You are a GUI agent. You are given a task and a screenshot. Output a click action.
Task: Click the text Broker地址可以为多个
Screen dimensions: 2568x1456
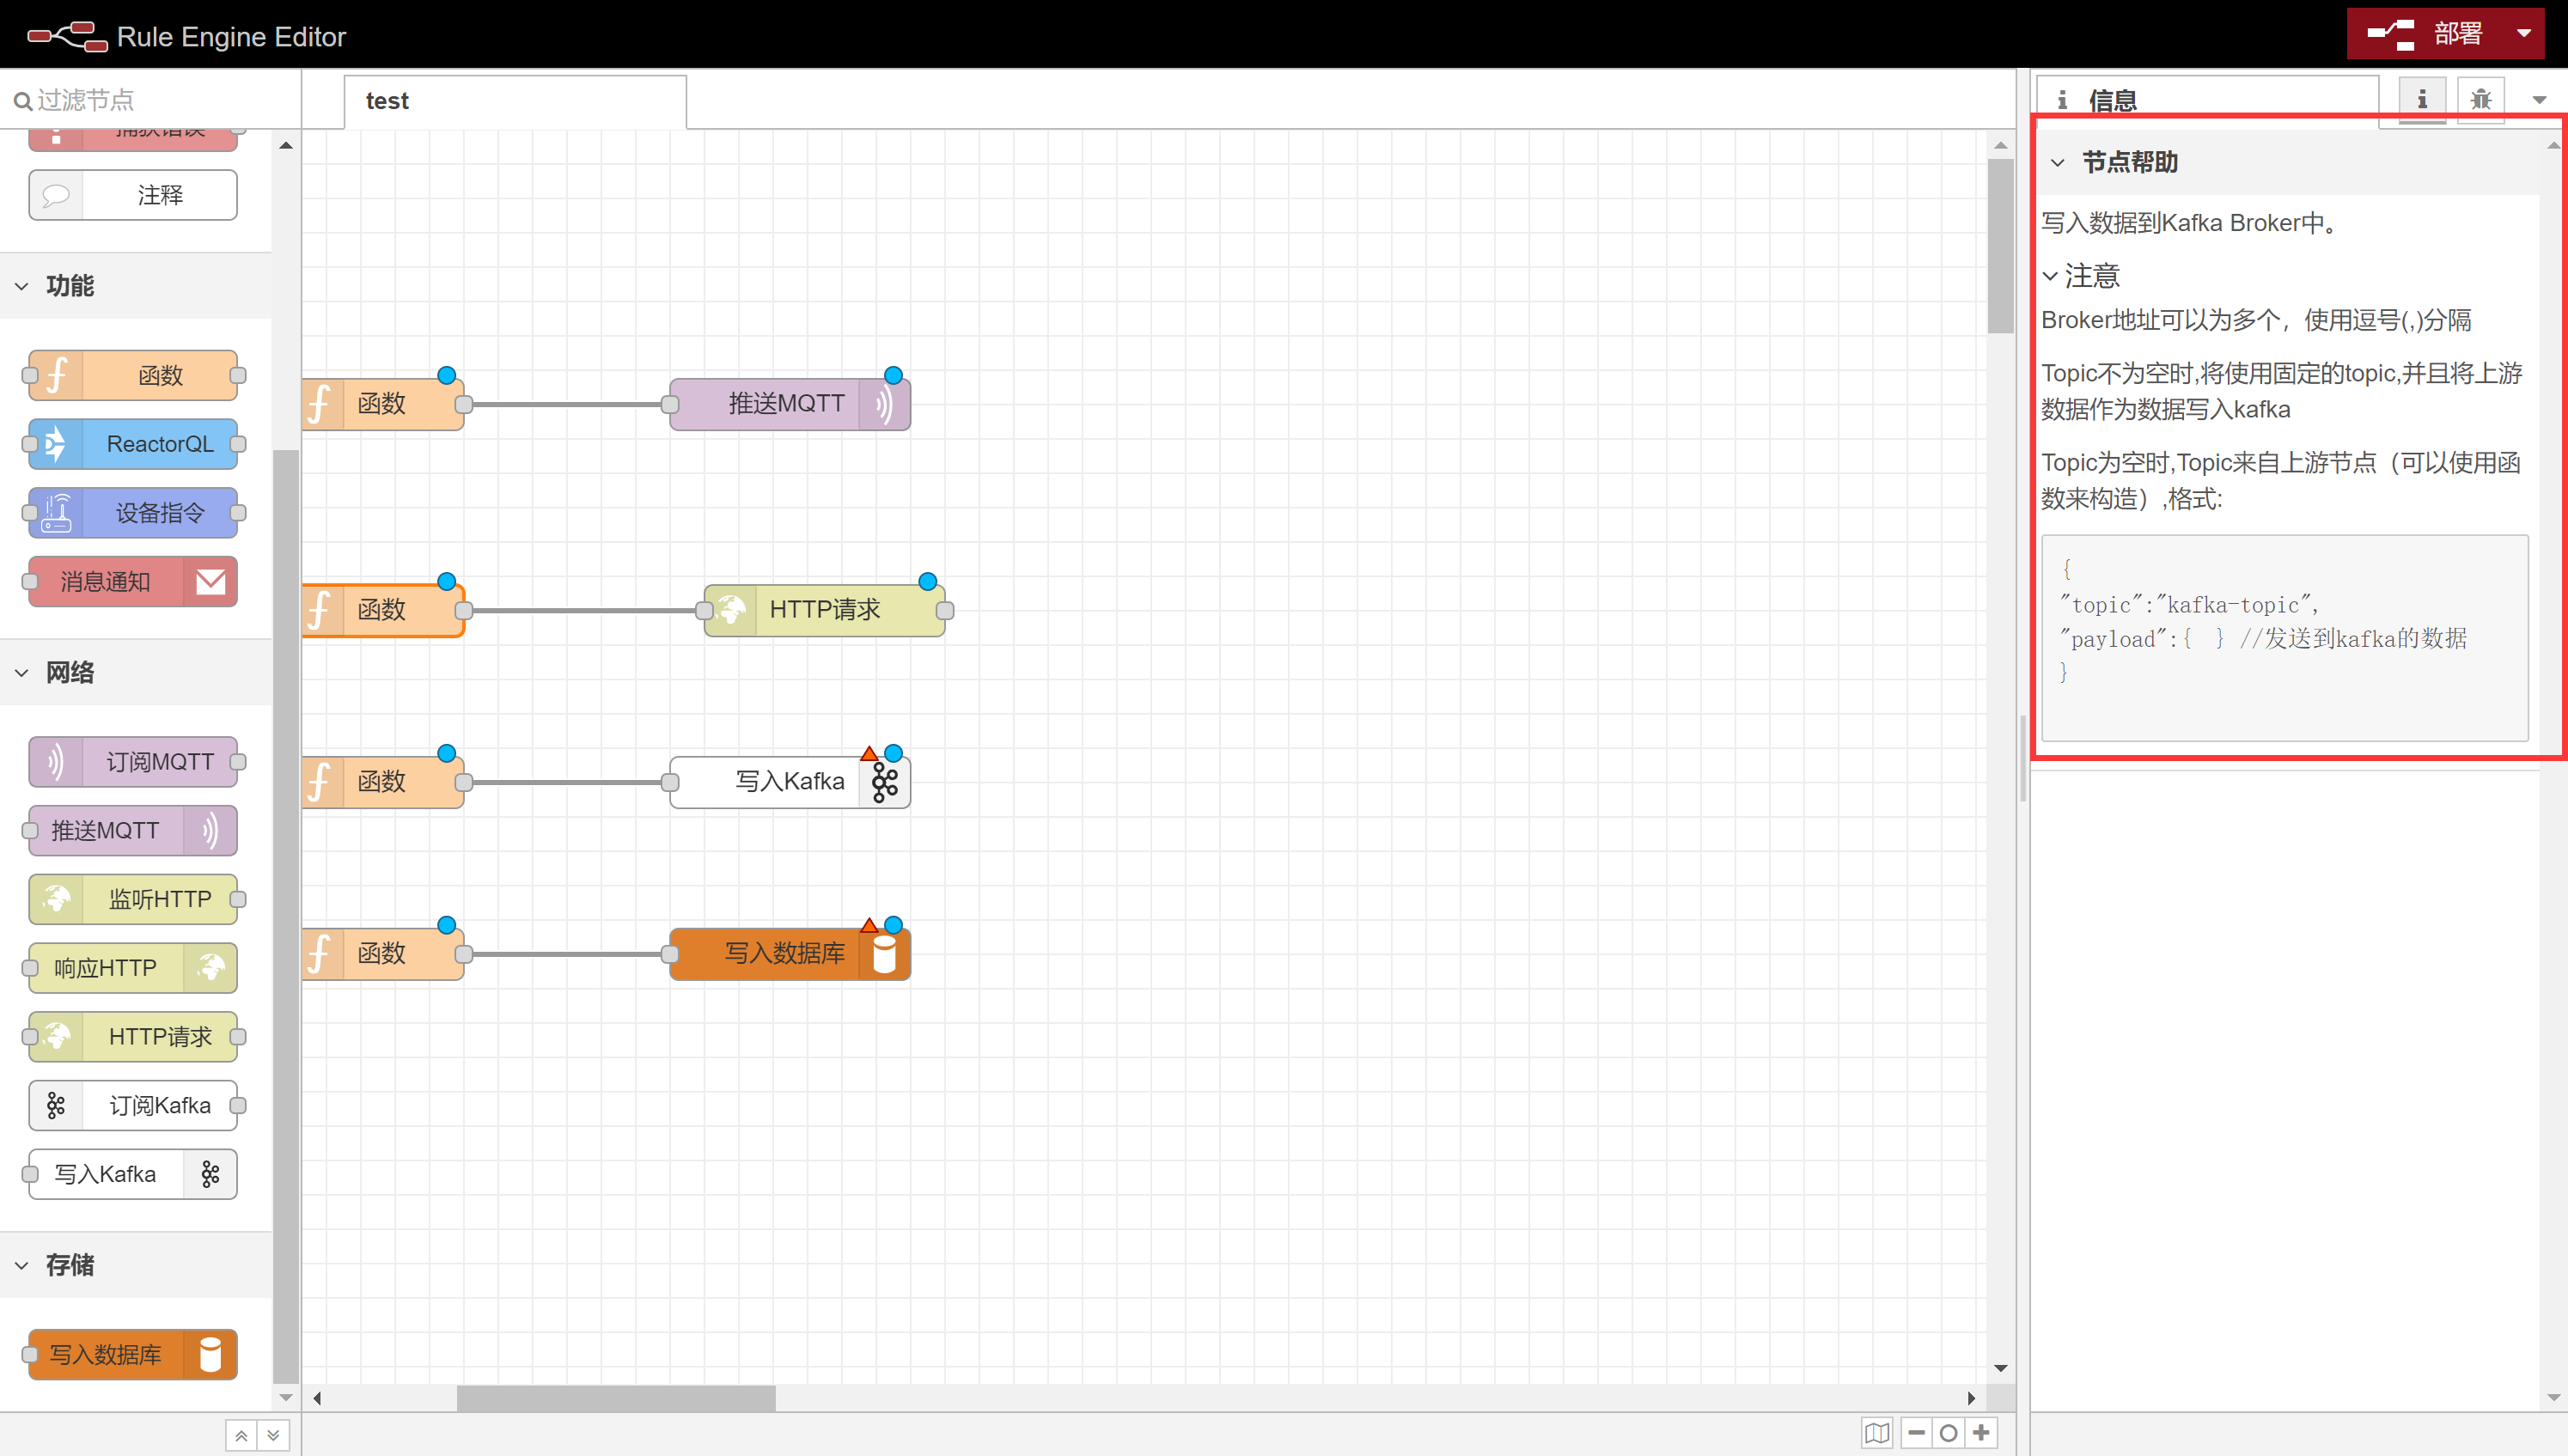point(2161,320)
